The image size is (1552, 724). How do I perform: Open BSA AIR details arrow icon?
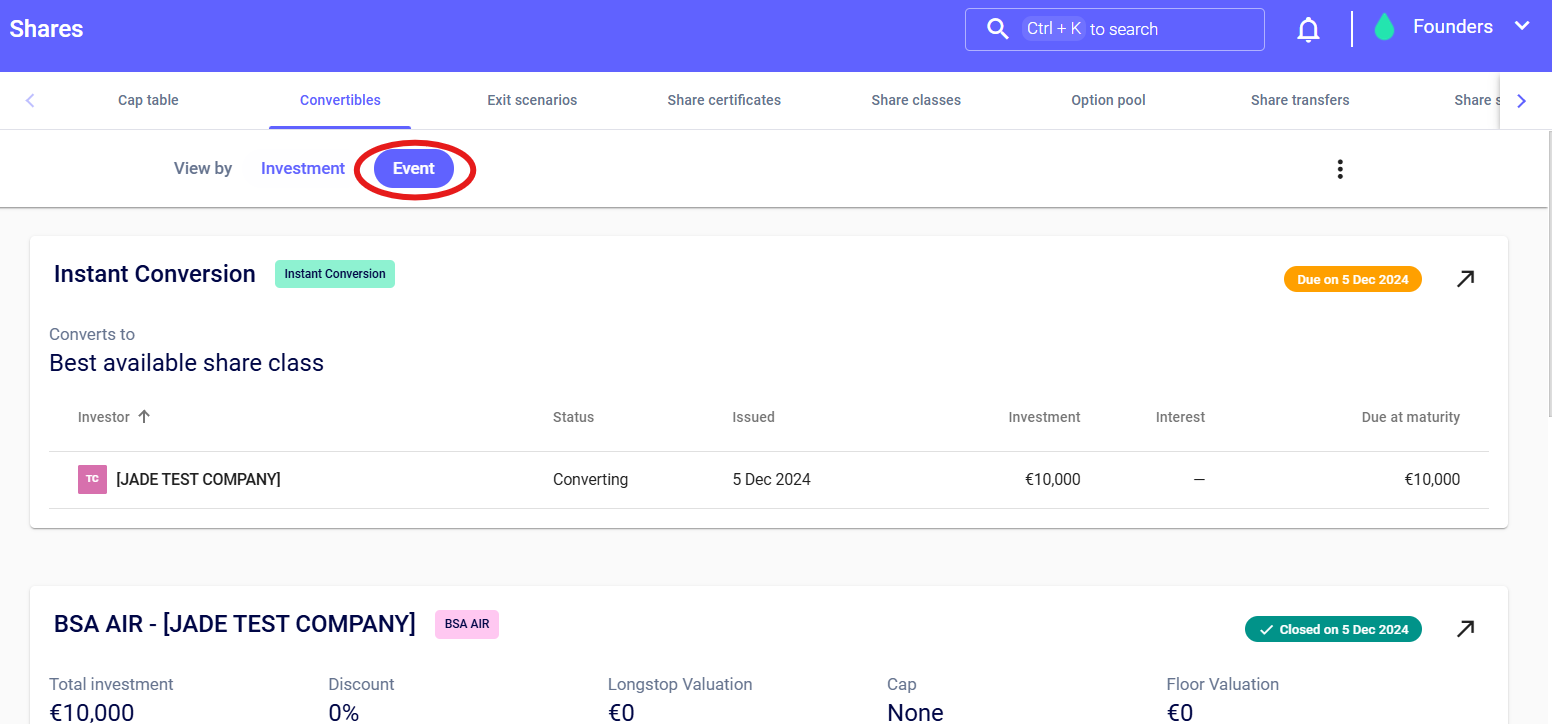(x=1465, y=629)
